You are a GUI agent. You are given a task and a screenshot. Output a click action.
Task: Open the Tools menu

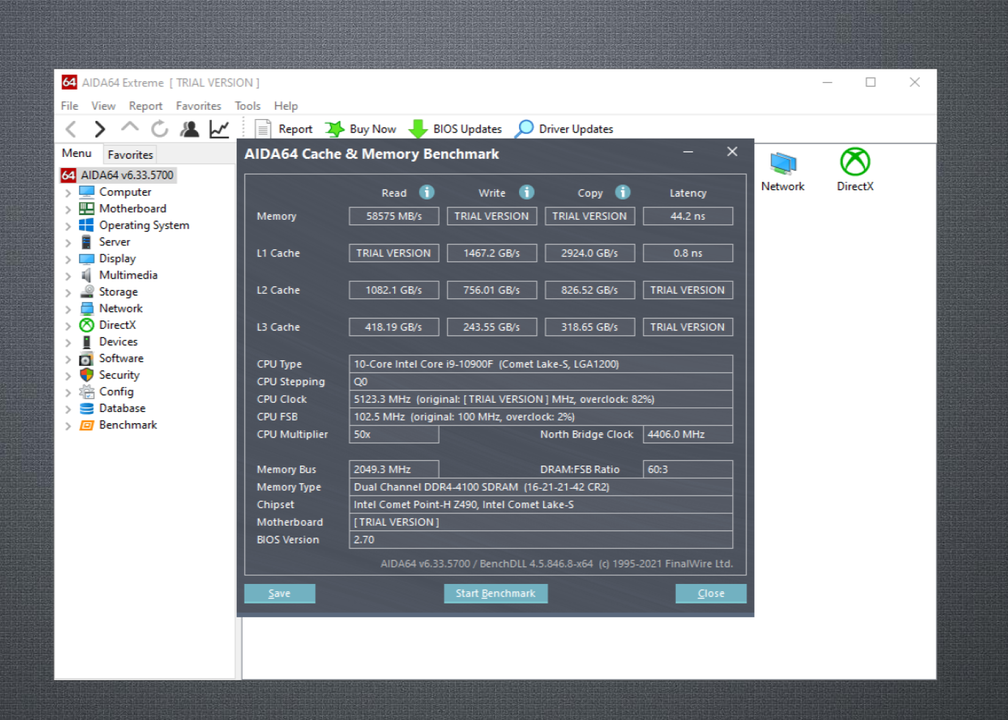(x=247, y=105)
